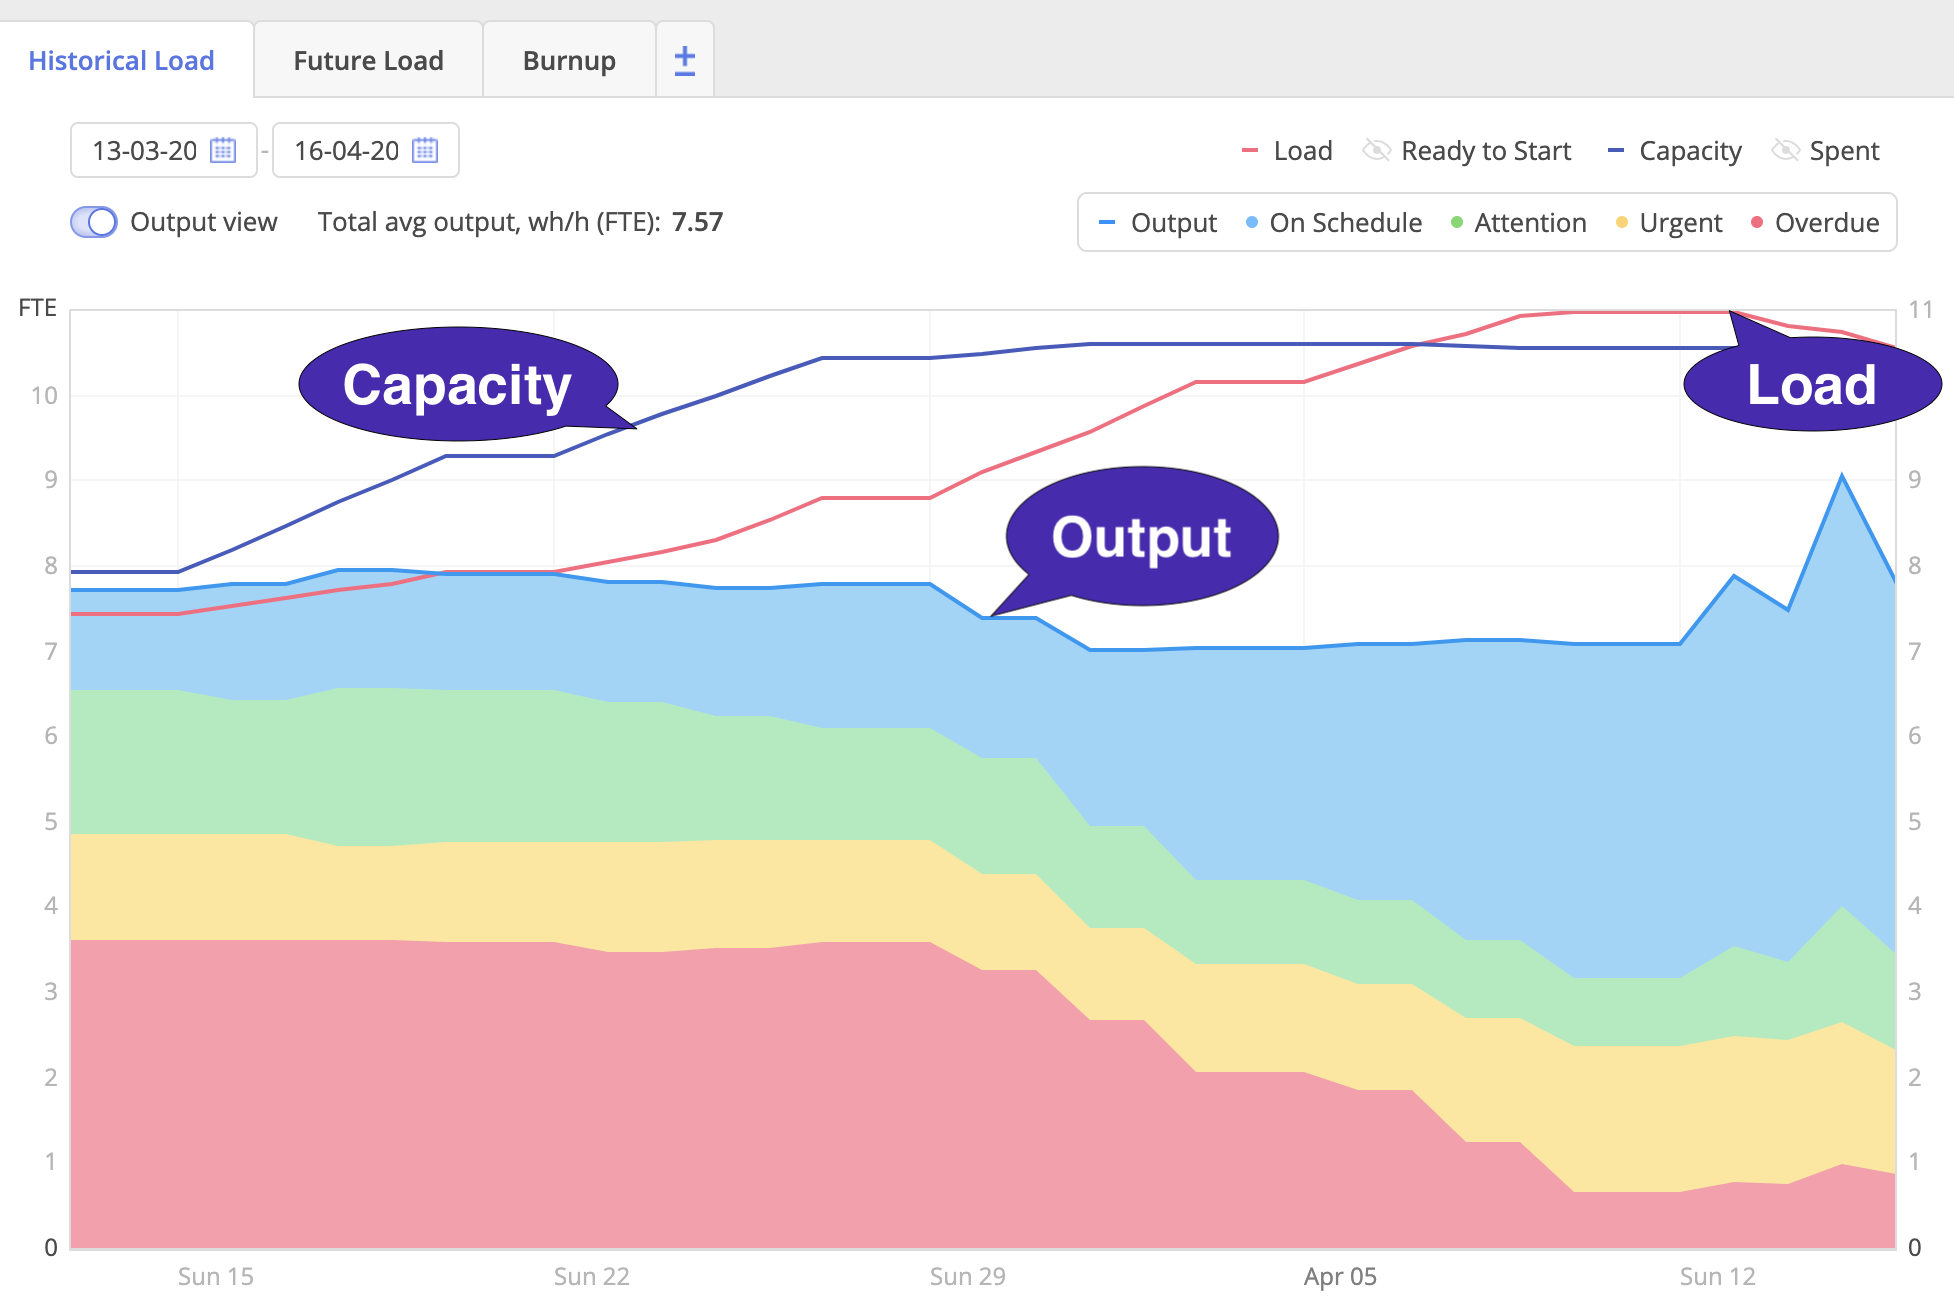Image resolution: width=1954 pixels, height=1308 pixels.
Task: Show the Ready to Start series via eye icon
Action: [1377, 150]
